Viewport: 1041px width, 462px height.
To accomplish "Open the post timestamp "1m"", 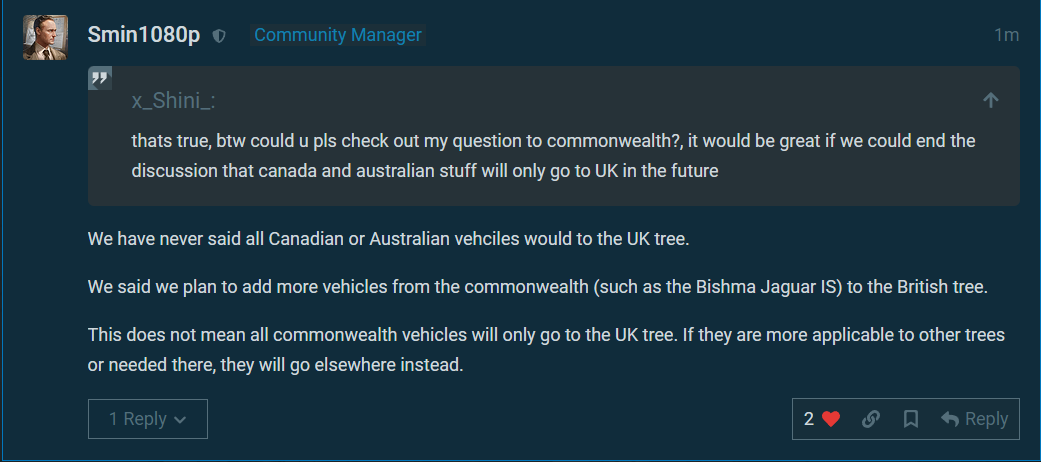I will point(1006,36).
